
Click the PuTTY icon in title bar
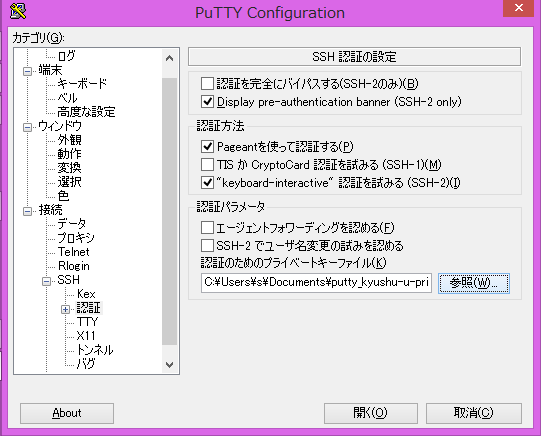[18, 11]
